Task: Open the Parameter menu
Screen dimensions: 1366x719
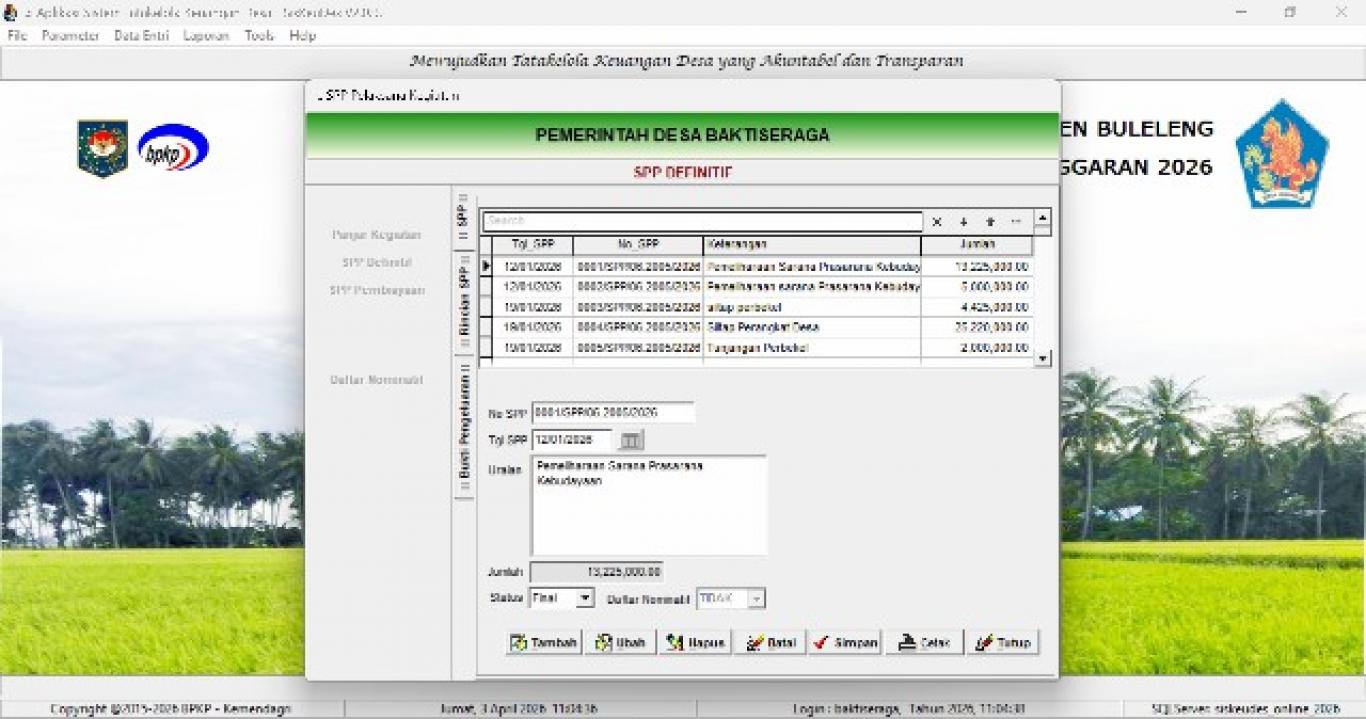Action: 70,35
